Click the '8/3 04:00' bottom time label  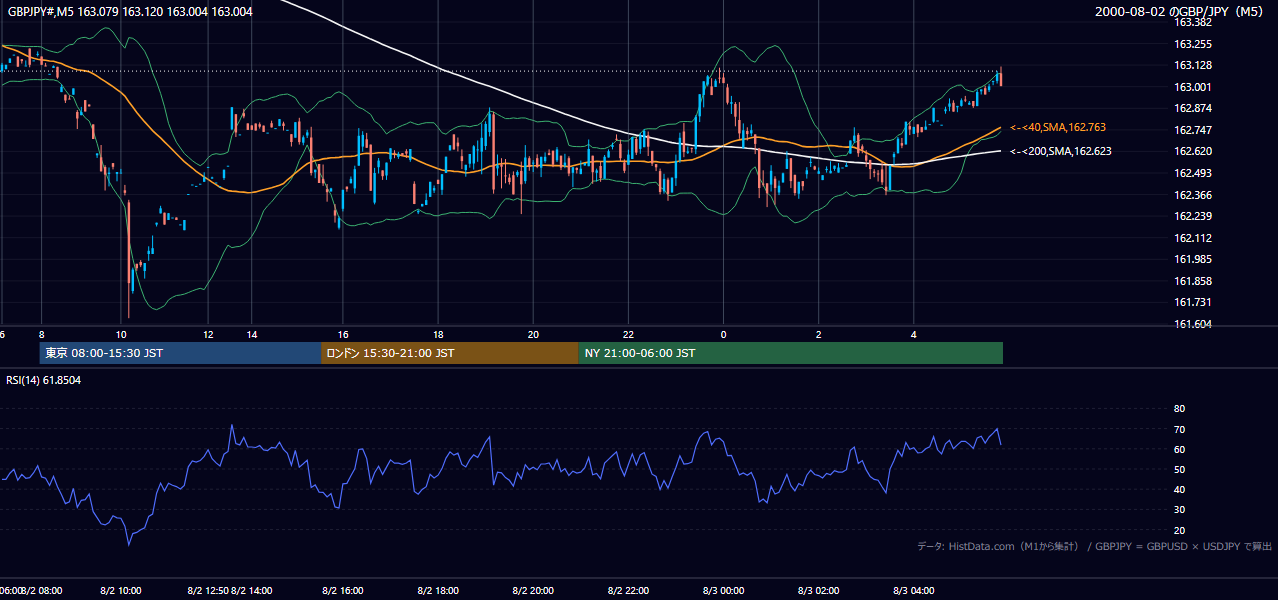click(x=913, y=590)
